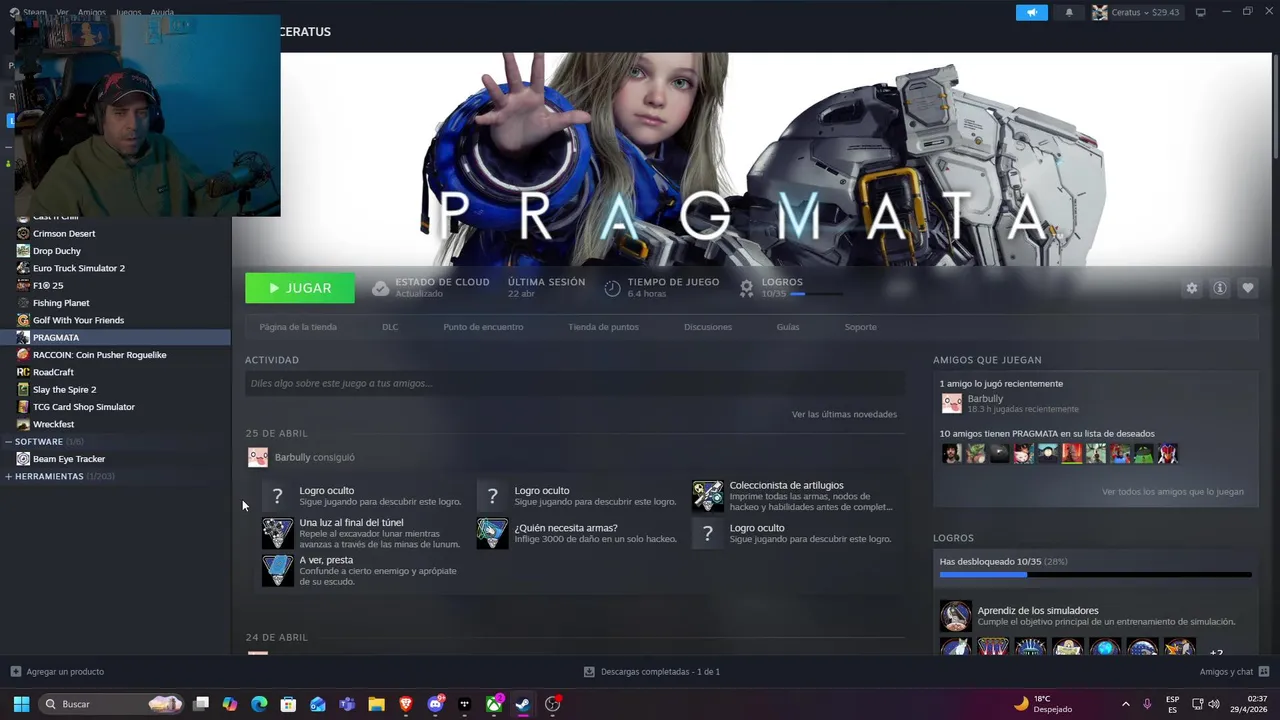Click A ver, presta achievement icon

tap(277, 570)
